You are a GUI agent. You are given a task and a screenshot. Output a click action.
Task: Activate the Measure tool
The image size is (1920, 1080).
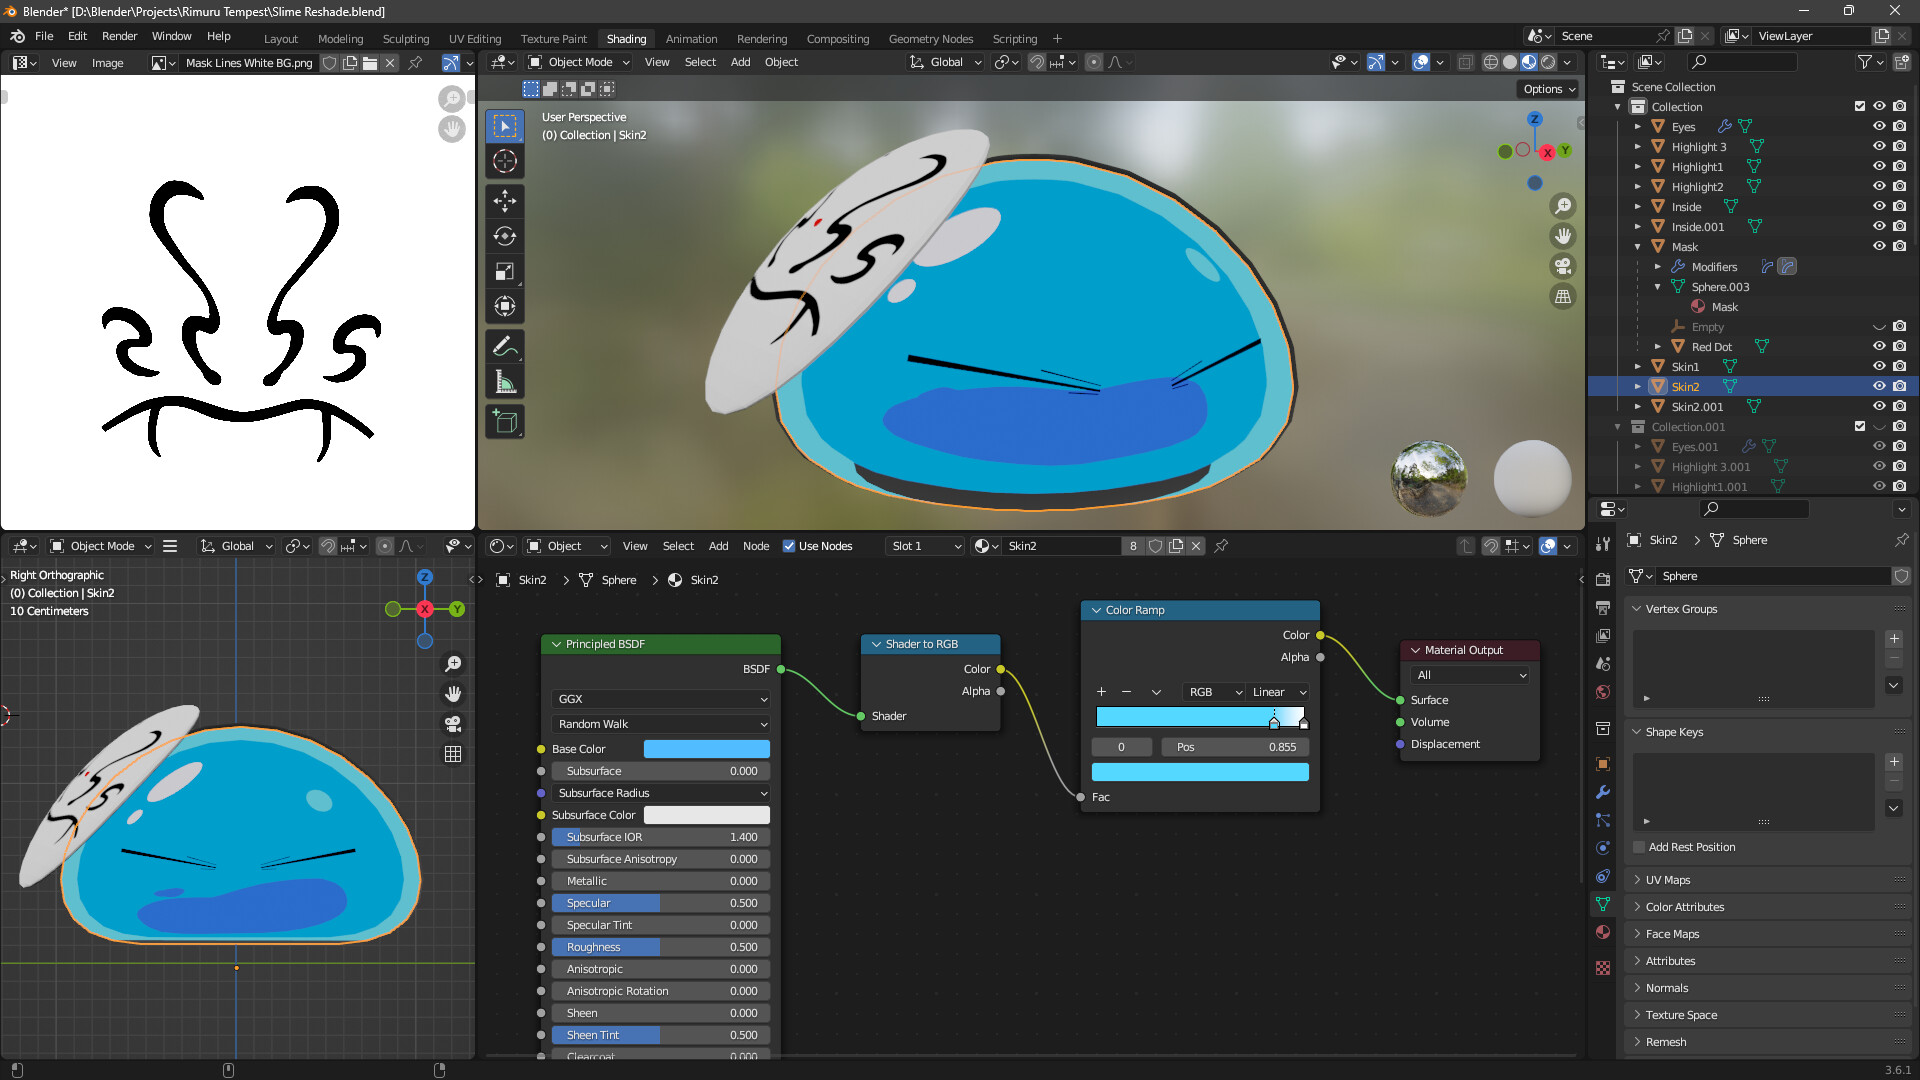(x=505, y=380)
